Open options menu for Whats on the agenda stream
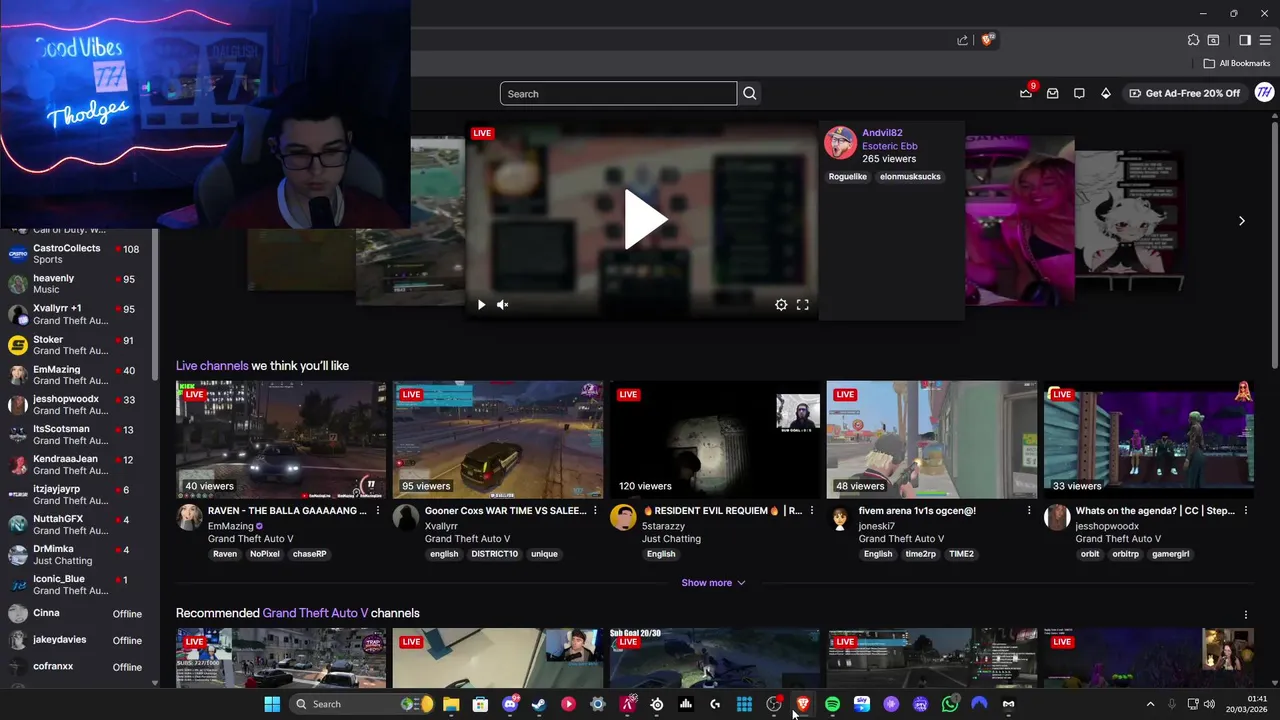Viewport: 1280px width, 720px height. click(1246, 511)
